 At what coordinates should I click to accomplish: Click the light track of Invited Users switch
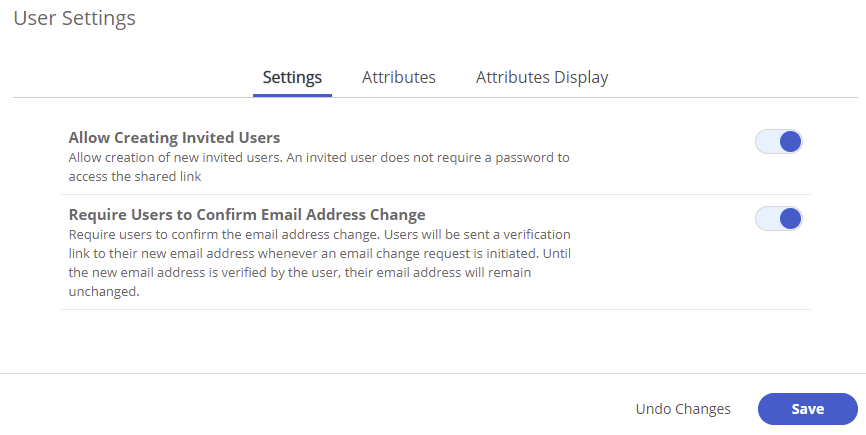pyautogui.click(x=765, y=141)
